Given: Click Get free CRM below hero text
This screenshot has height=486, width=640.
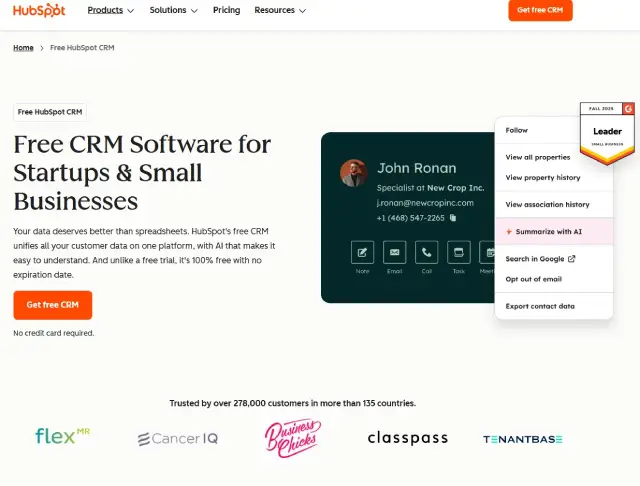Looking at the screenshot, I should pos(52,305).
